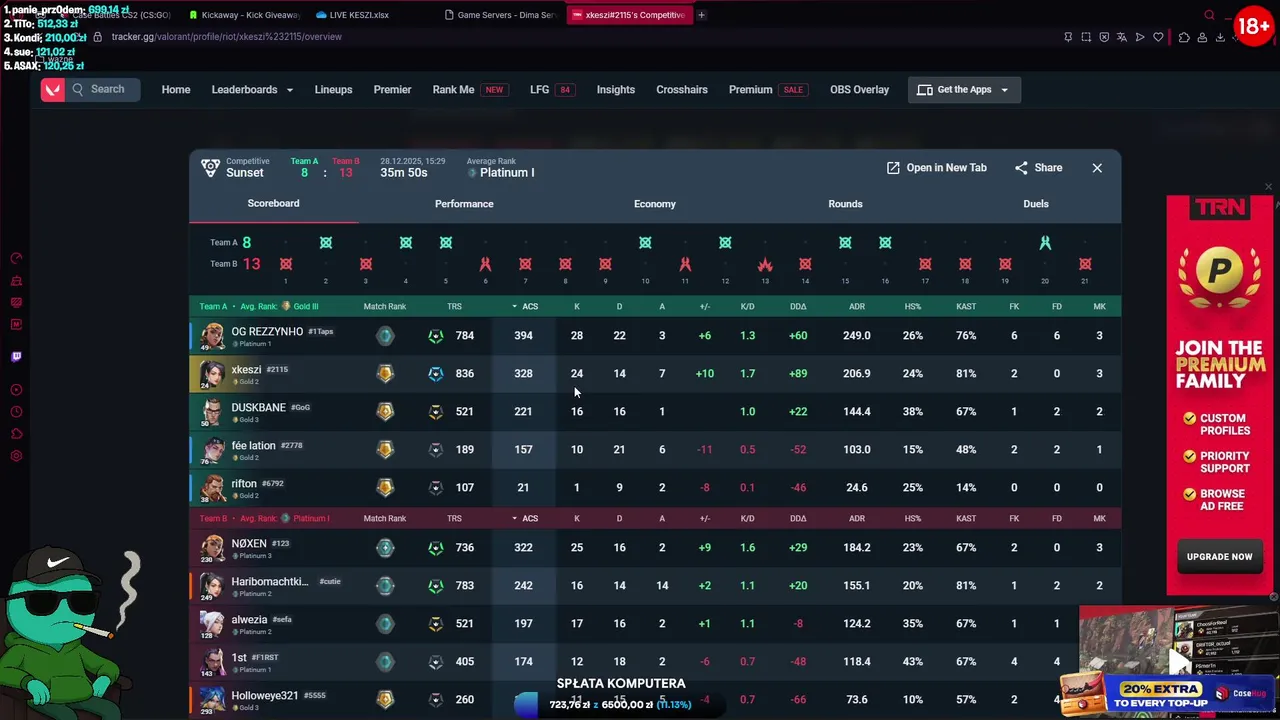Click the browser search magnifier icon
Image resolution: width=1280 pixels, height=720 pixels.
(x=1209, y=15)
